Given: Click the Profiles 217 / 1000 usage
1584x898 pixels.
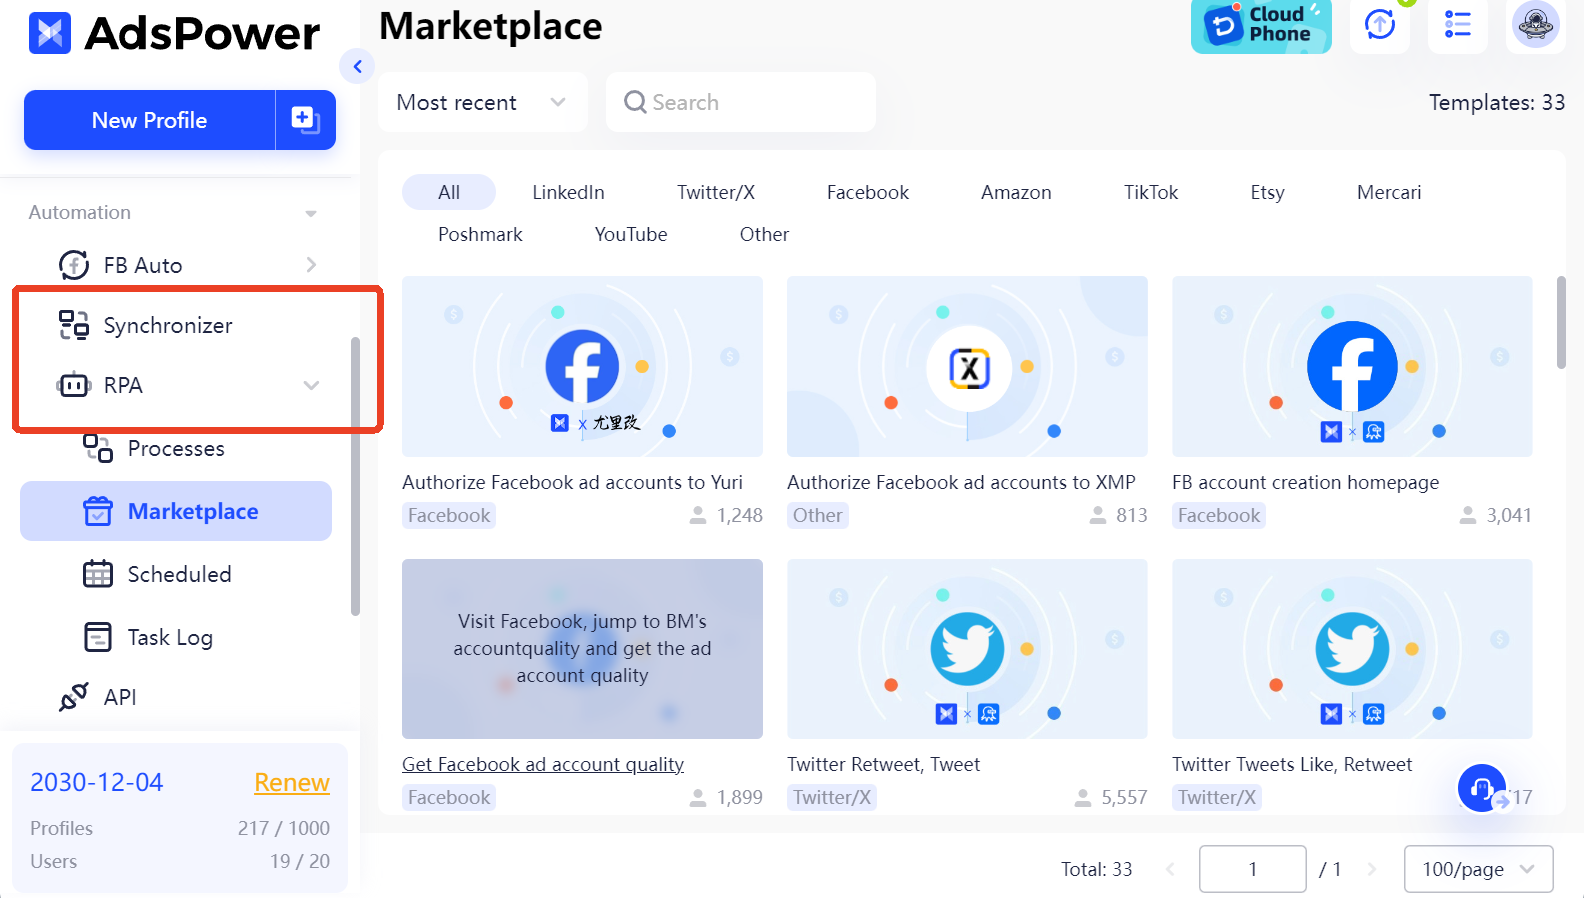Looking at the screenshot, I should [180, 828].
